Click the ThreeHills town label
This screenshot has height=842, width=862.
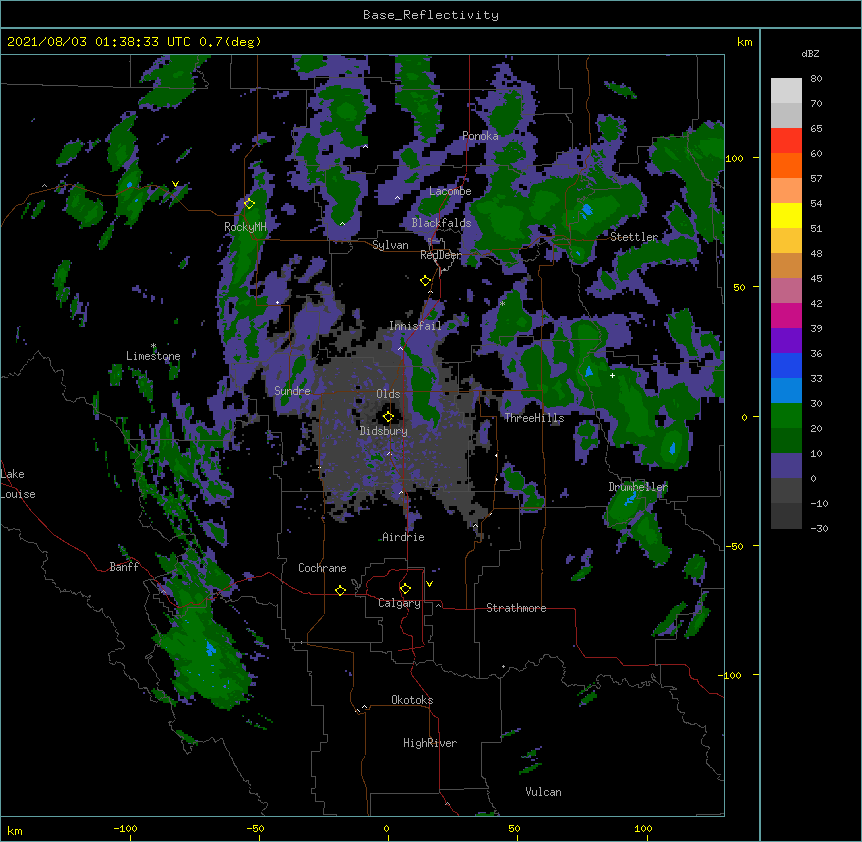[534, 418]
